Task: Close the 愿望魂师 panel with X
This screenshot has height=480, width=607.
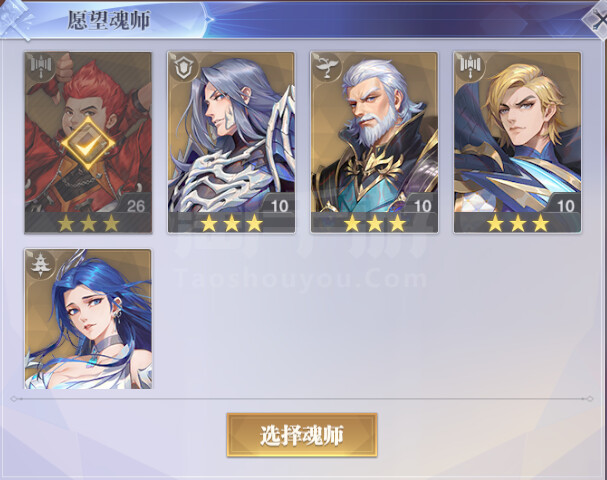Action: coord(597,21)
